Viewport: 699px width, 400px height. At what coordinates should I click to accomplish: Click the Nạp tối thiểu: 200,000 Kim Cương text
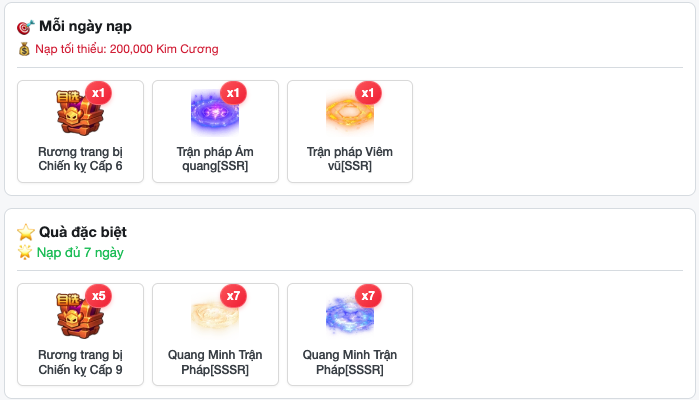127,49
